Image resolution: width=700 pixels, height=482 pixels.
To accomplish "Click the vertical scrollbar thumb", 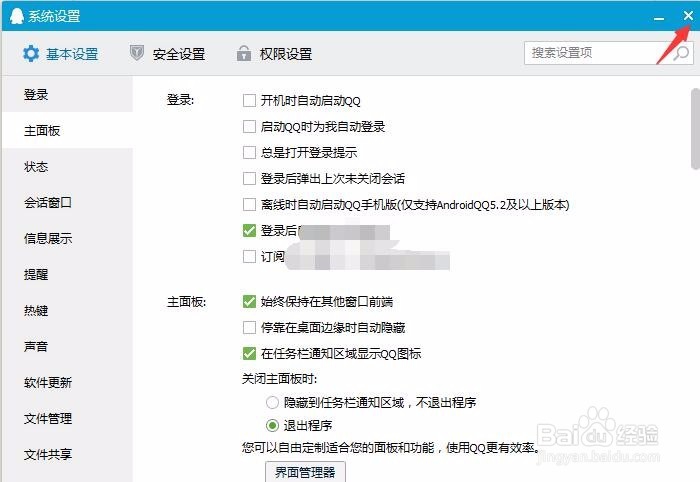I will [x=695, y=129].
